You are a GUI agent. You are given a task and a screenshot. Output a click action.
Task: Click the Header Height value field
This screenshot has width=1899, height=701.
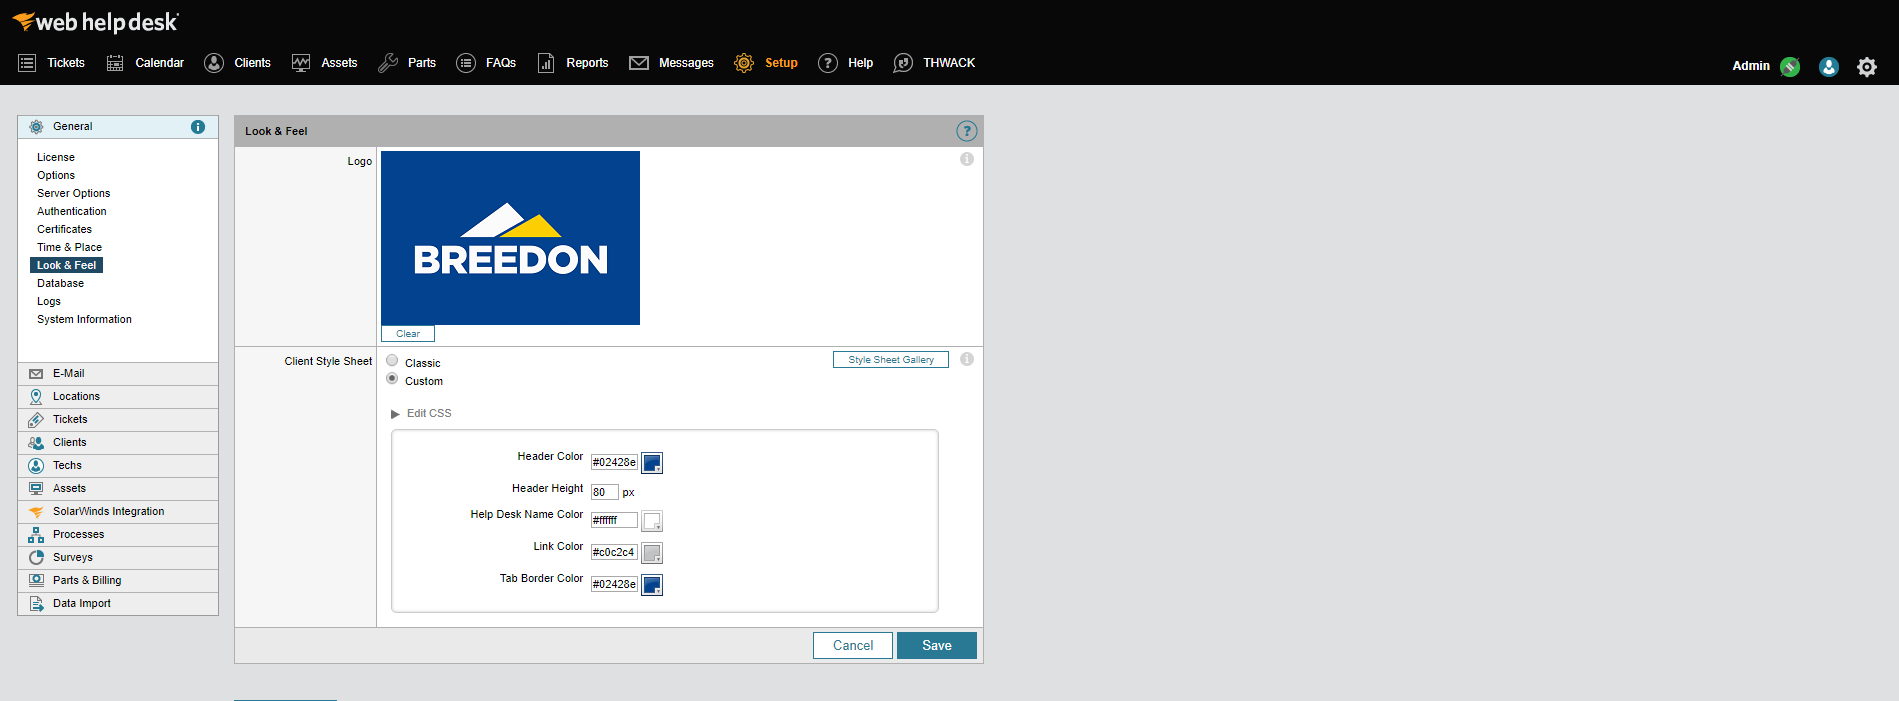point(604,492)
